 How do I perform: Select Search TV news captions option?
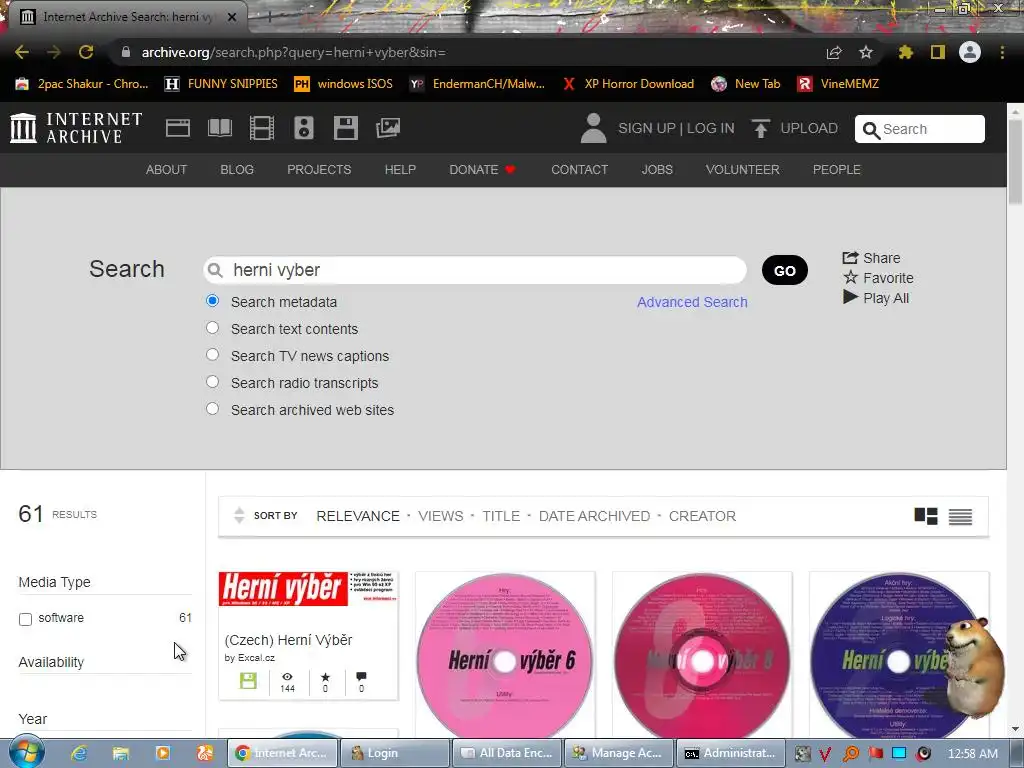212,355
